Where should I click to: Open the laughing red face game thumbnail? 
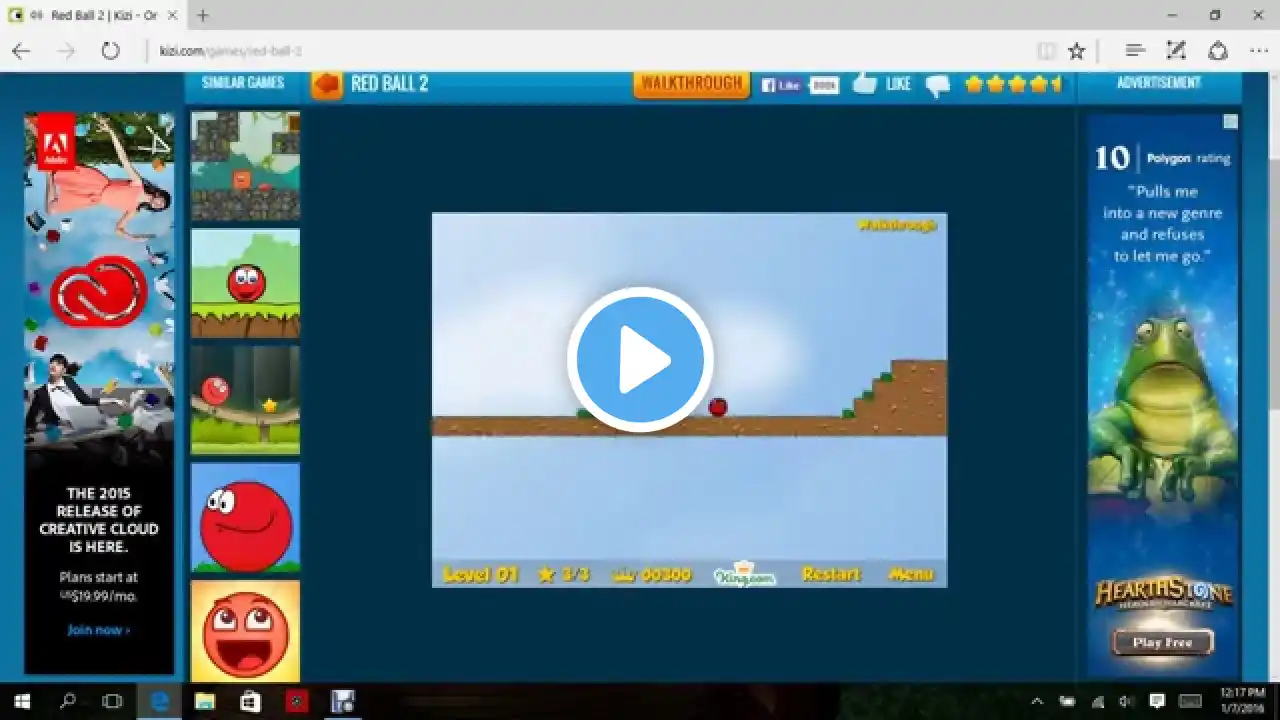pos(245,631)
